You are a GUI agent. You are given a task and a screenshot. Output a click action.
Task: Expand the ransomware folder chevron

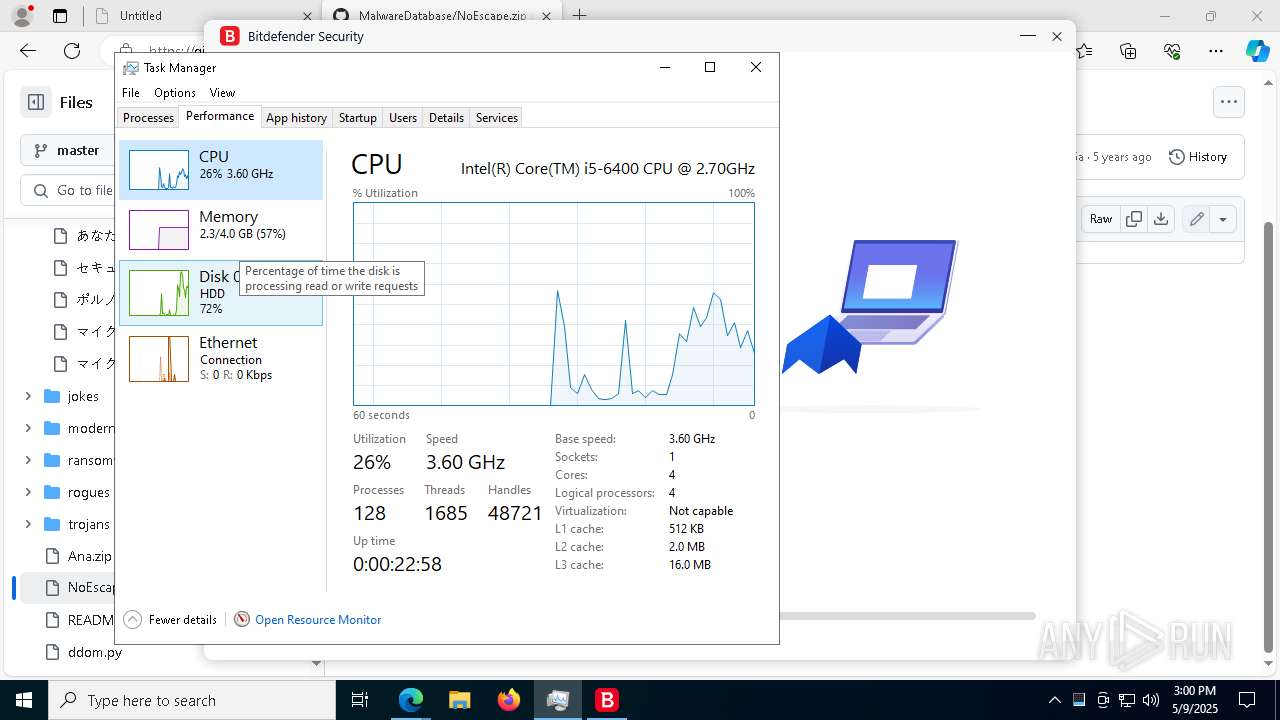[28, 460]
